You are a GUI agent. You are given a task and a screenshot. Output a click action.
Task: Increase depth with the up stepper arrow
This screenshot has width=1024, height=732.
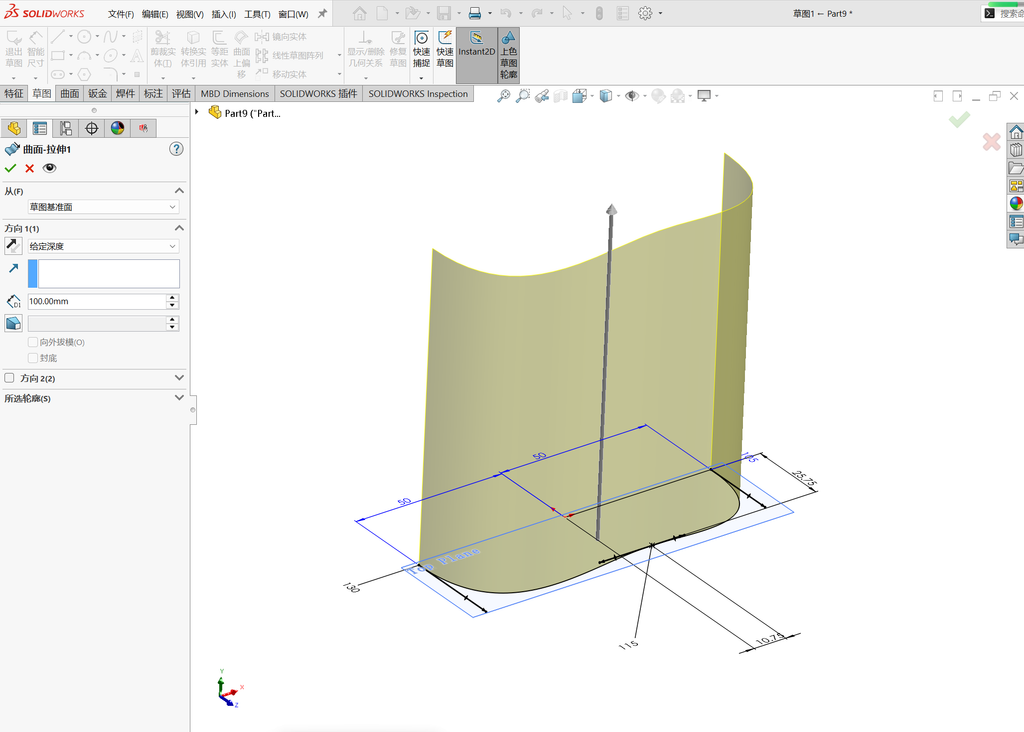click(172, 298)
